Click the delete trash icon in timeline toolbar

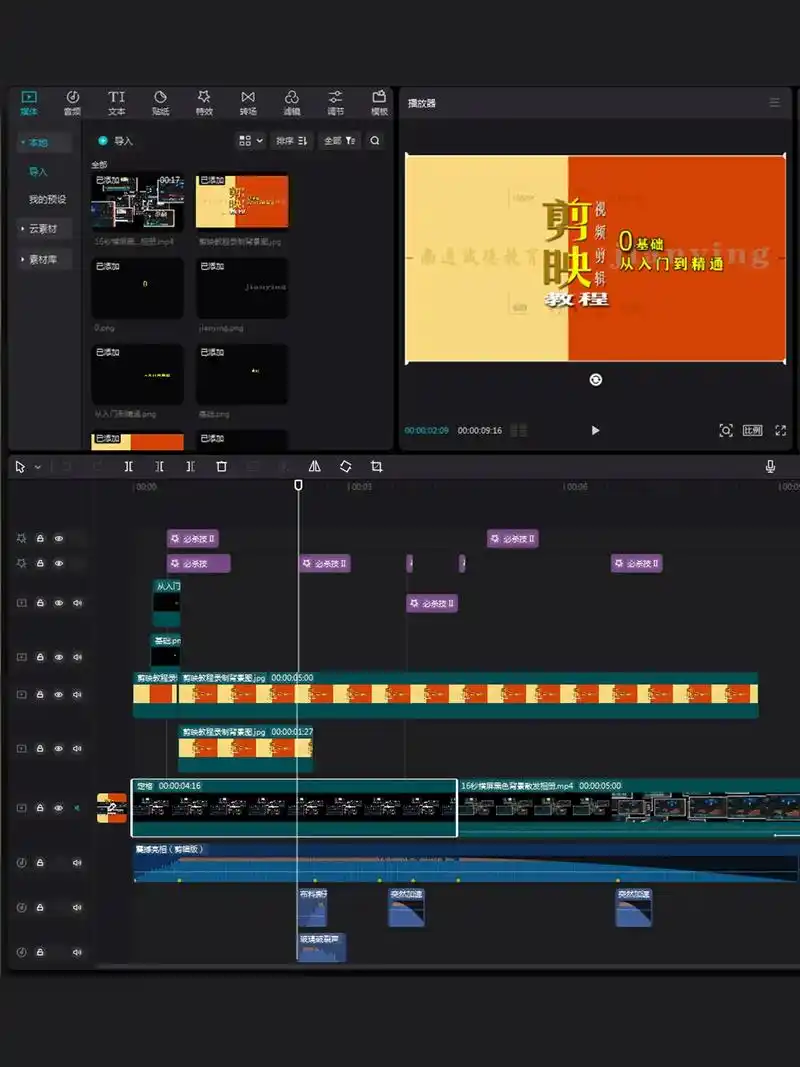(222, 467)
